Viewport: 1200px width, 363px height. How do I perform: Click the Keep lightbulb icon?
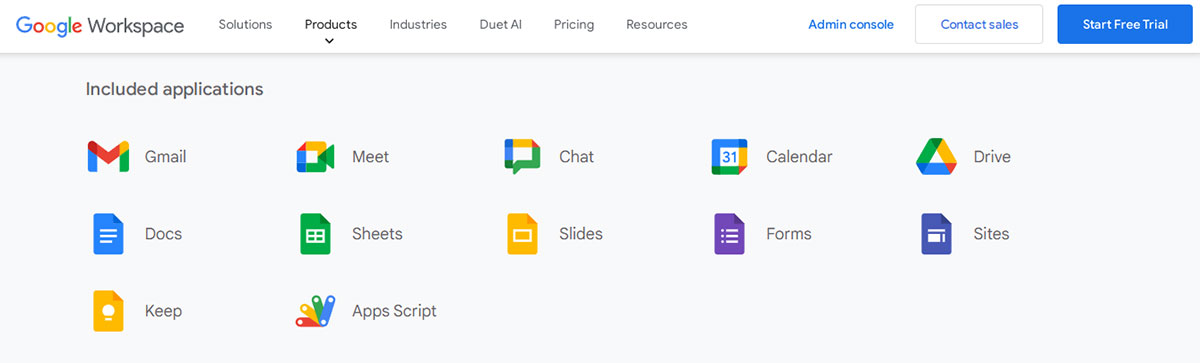[x=108, y=311]
